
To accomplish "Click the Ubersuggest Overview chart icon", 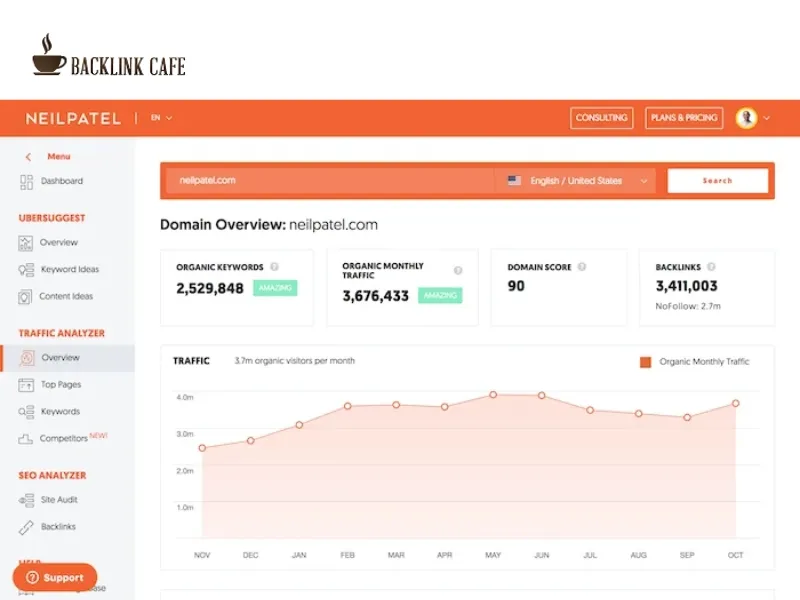I will [26, 243].
